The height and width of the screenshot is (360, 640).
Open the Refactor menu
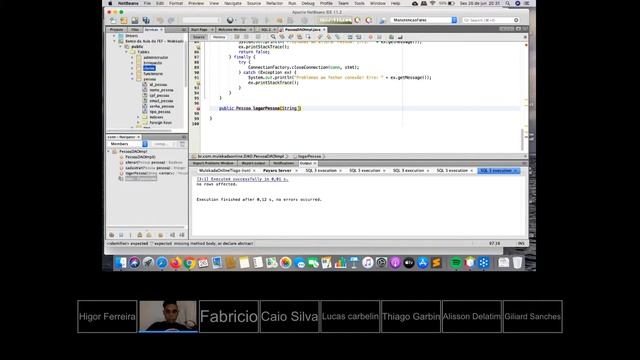click(274, 3)
